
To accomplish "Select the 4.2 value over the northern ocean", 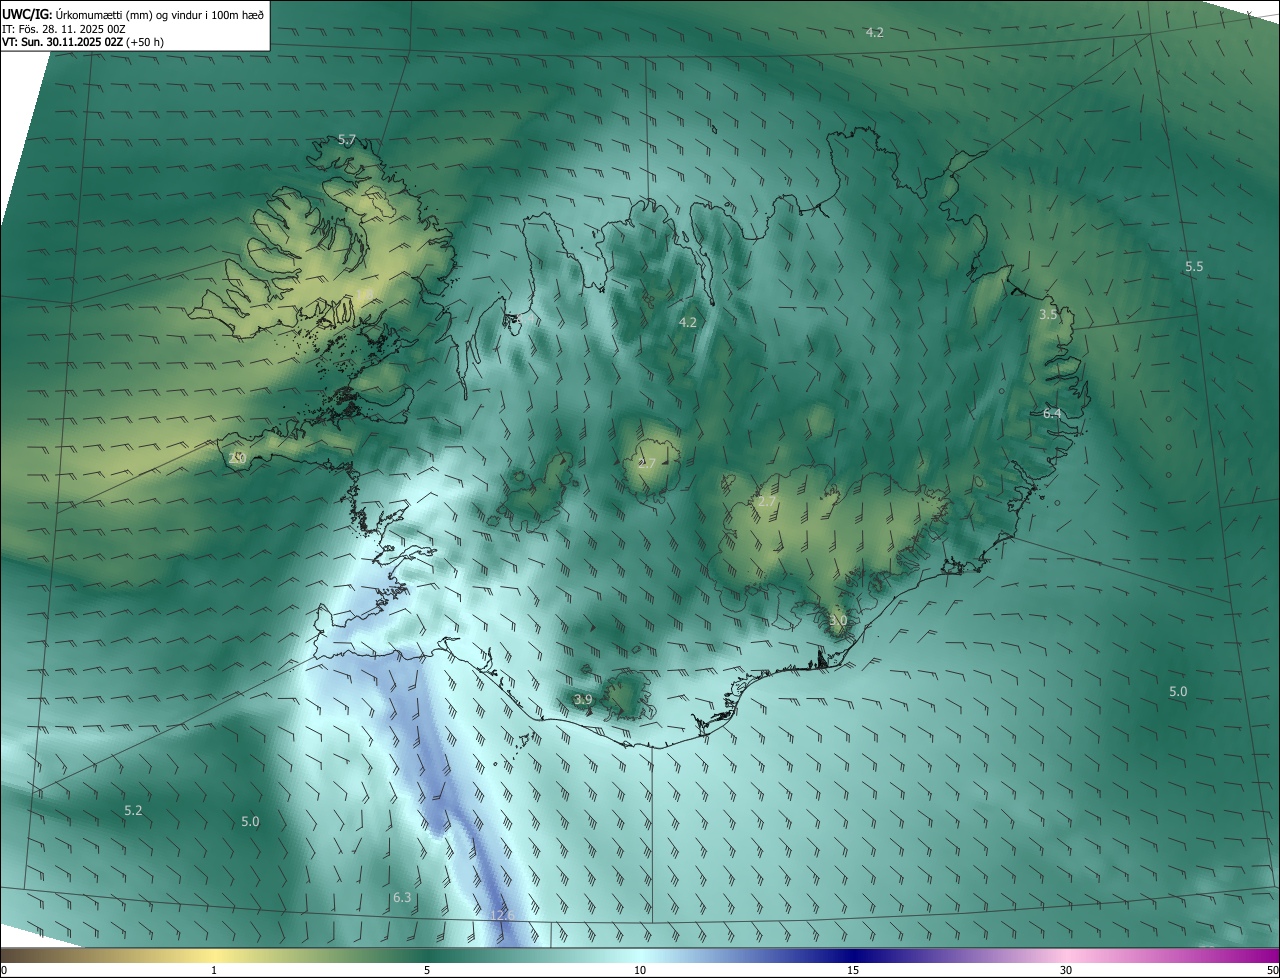I will click(x=874, y=32).
